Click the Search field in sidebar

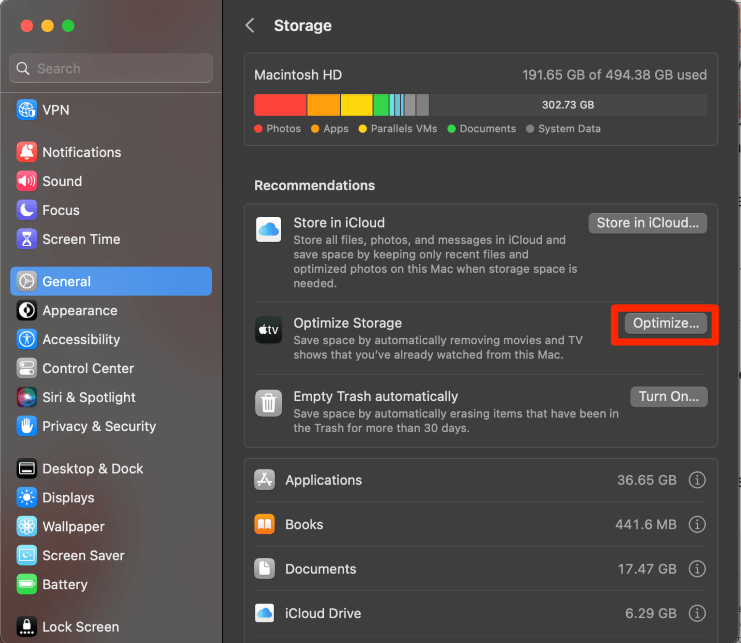tap(111, 69)
